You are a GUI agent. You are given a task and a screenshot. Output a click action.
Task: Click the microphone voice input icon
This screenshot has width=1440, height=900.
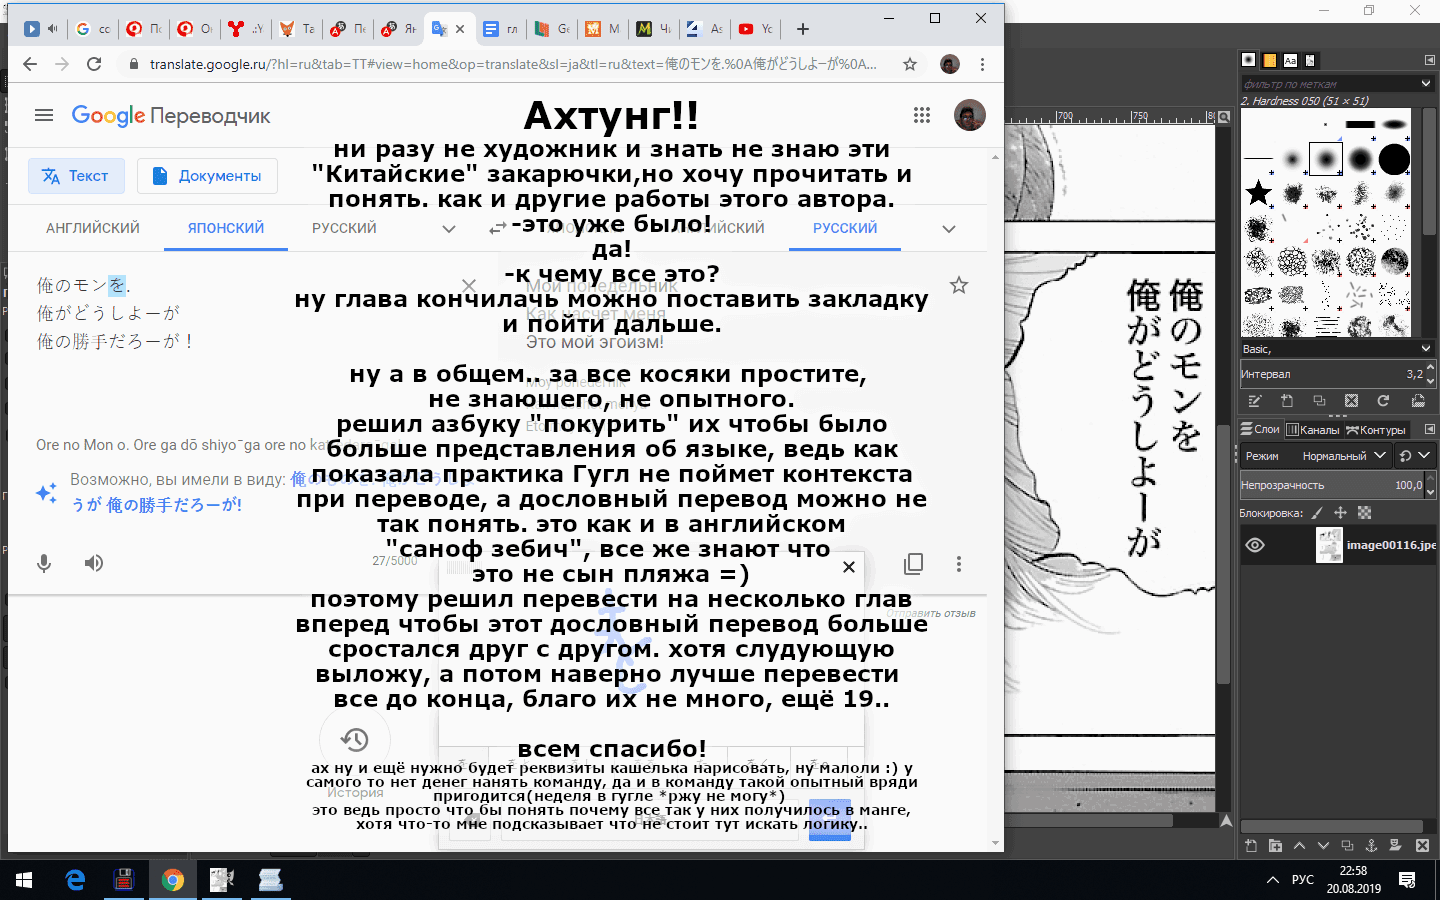tap(44, 563)
